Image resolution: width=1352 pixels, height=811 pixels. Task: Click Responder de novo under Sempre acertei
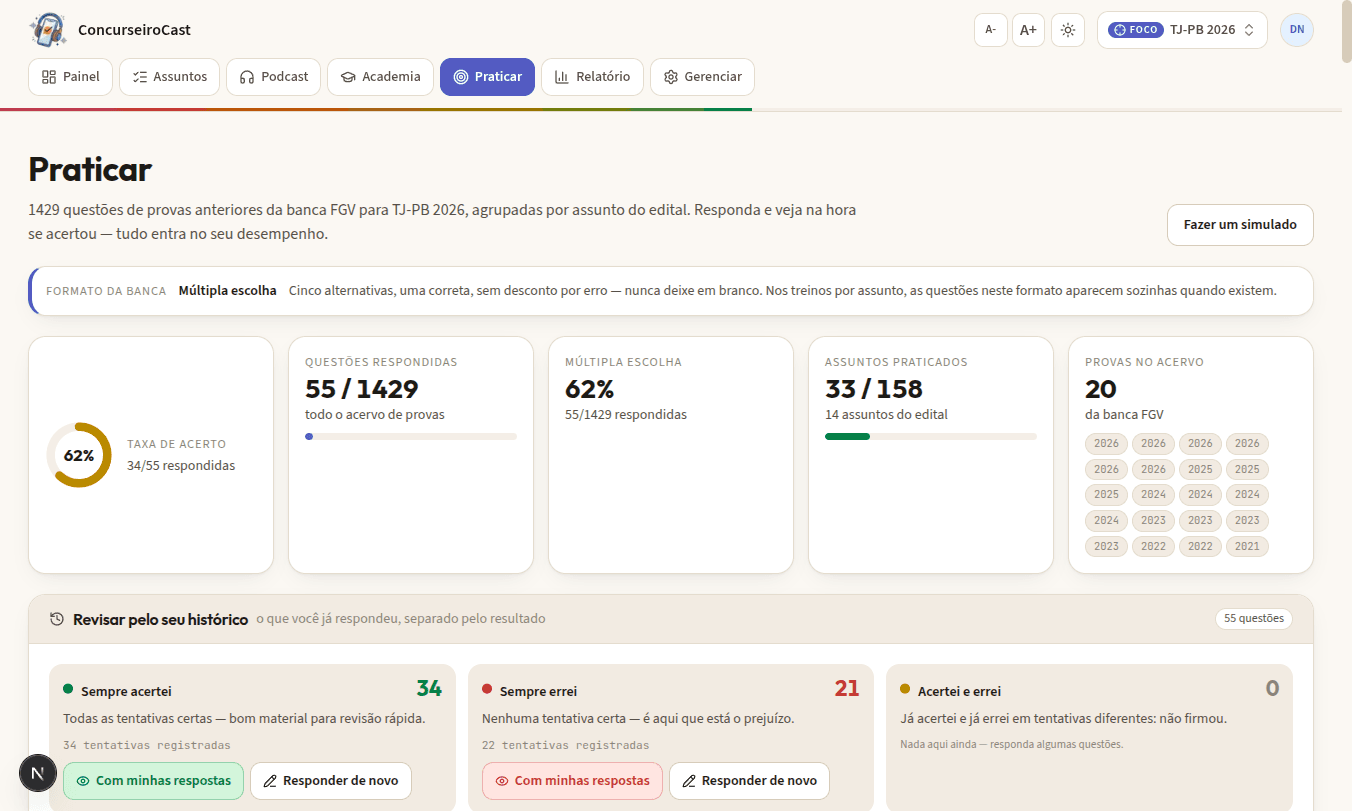331,781
